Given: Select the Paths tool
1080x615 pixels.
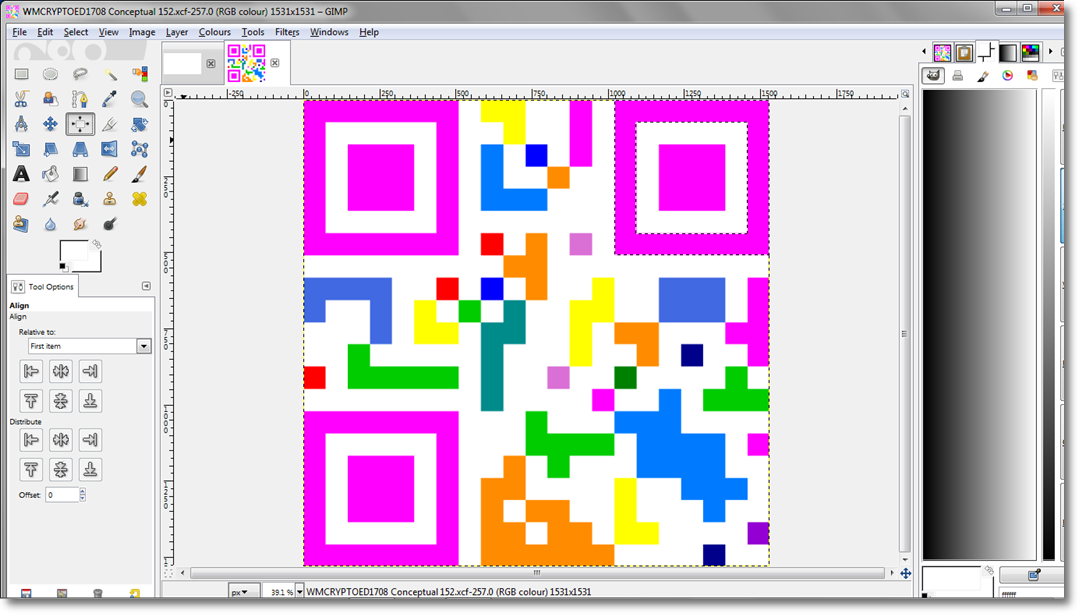Looking at the screenshot, I should click(x=80, y=99).
